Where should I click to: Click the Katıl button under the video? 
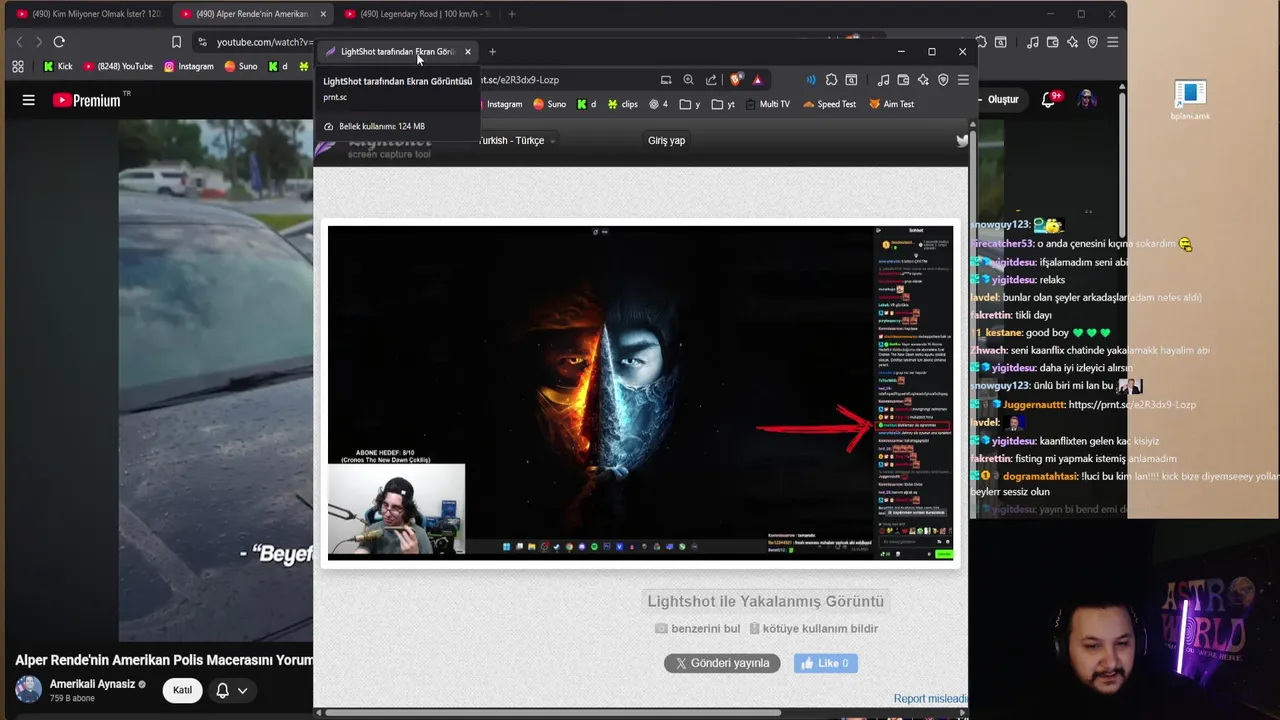click(182, 690)
